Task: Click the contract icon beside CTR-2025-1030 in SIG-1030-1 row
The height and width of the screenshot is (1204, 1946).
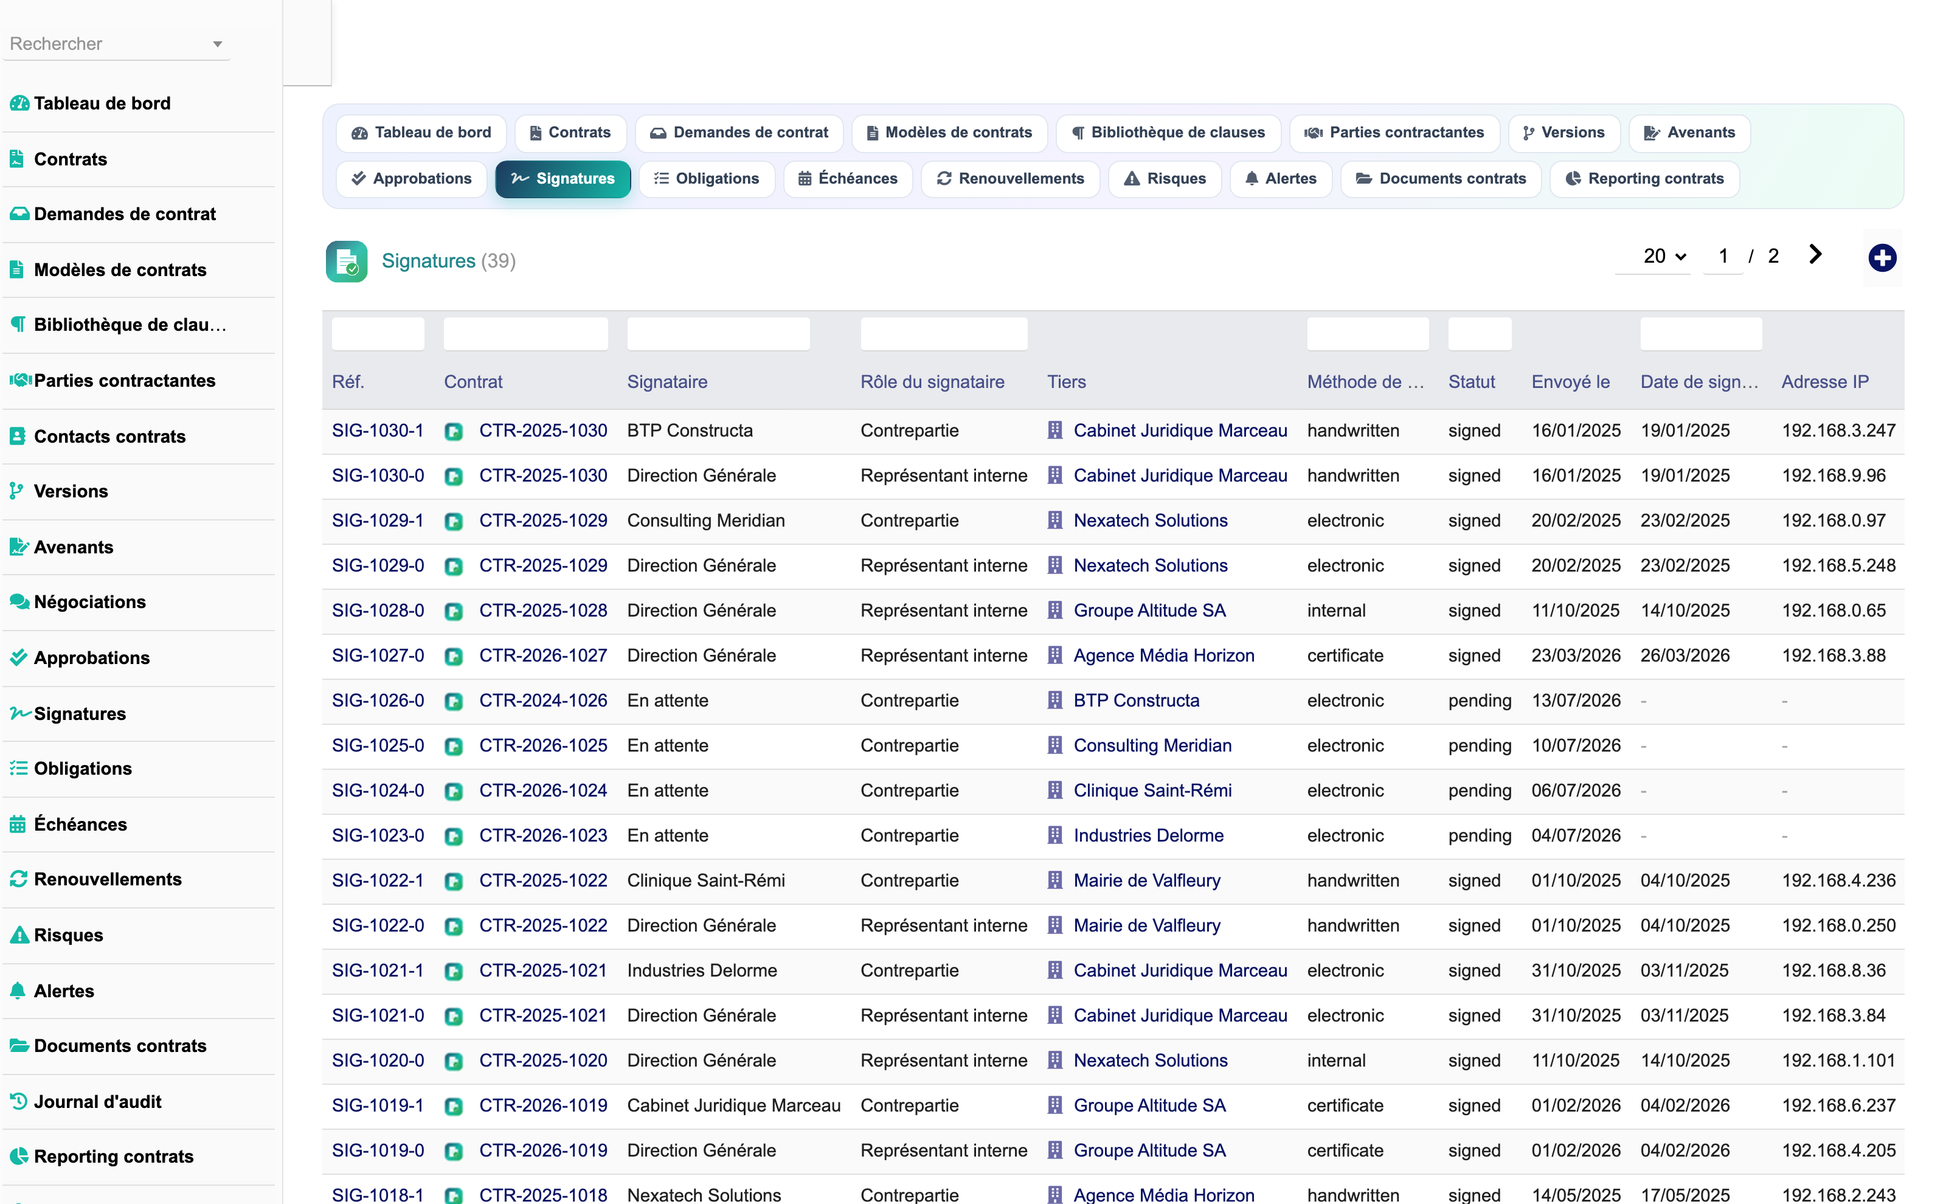Action: tap(454, 432)
